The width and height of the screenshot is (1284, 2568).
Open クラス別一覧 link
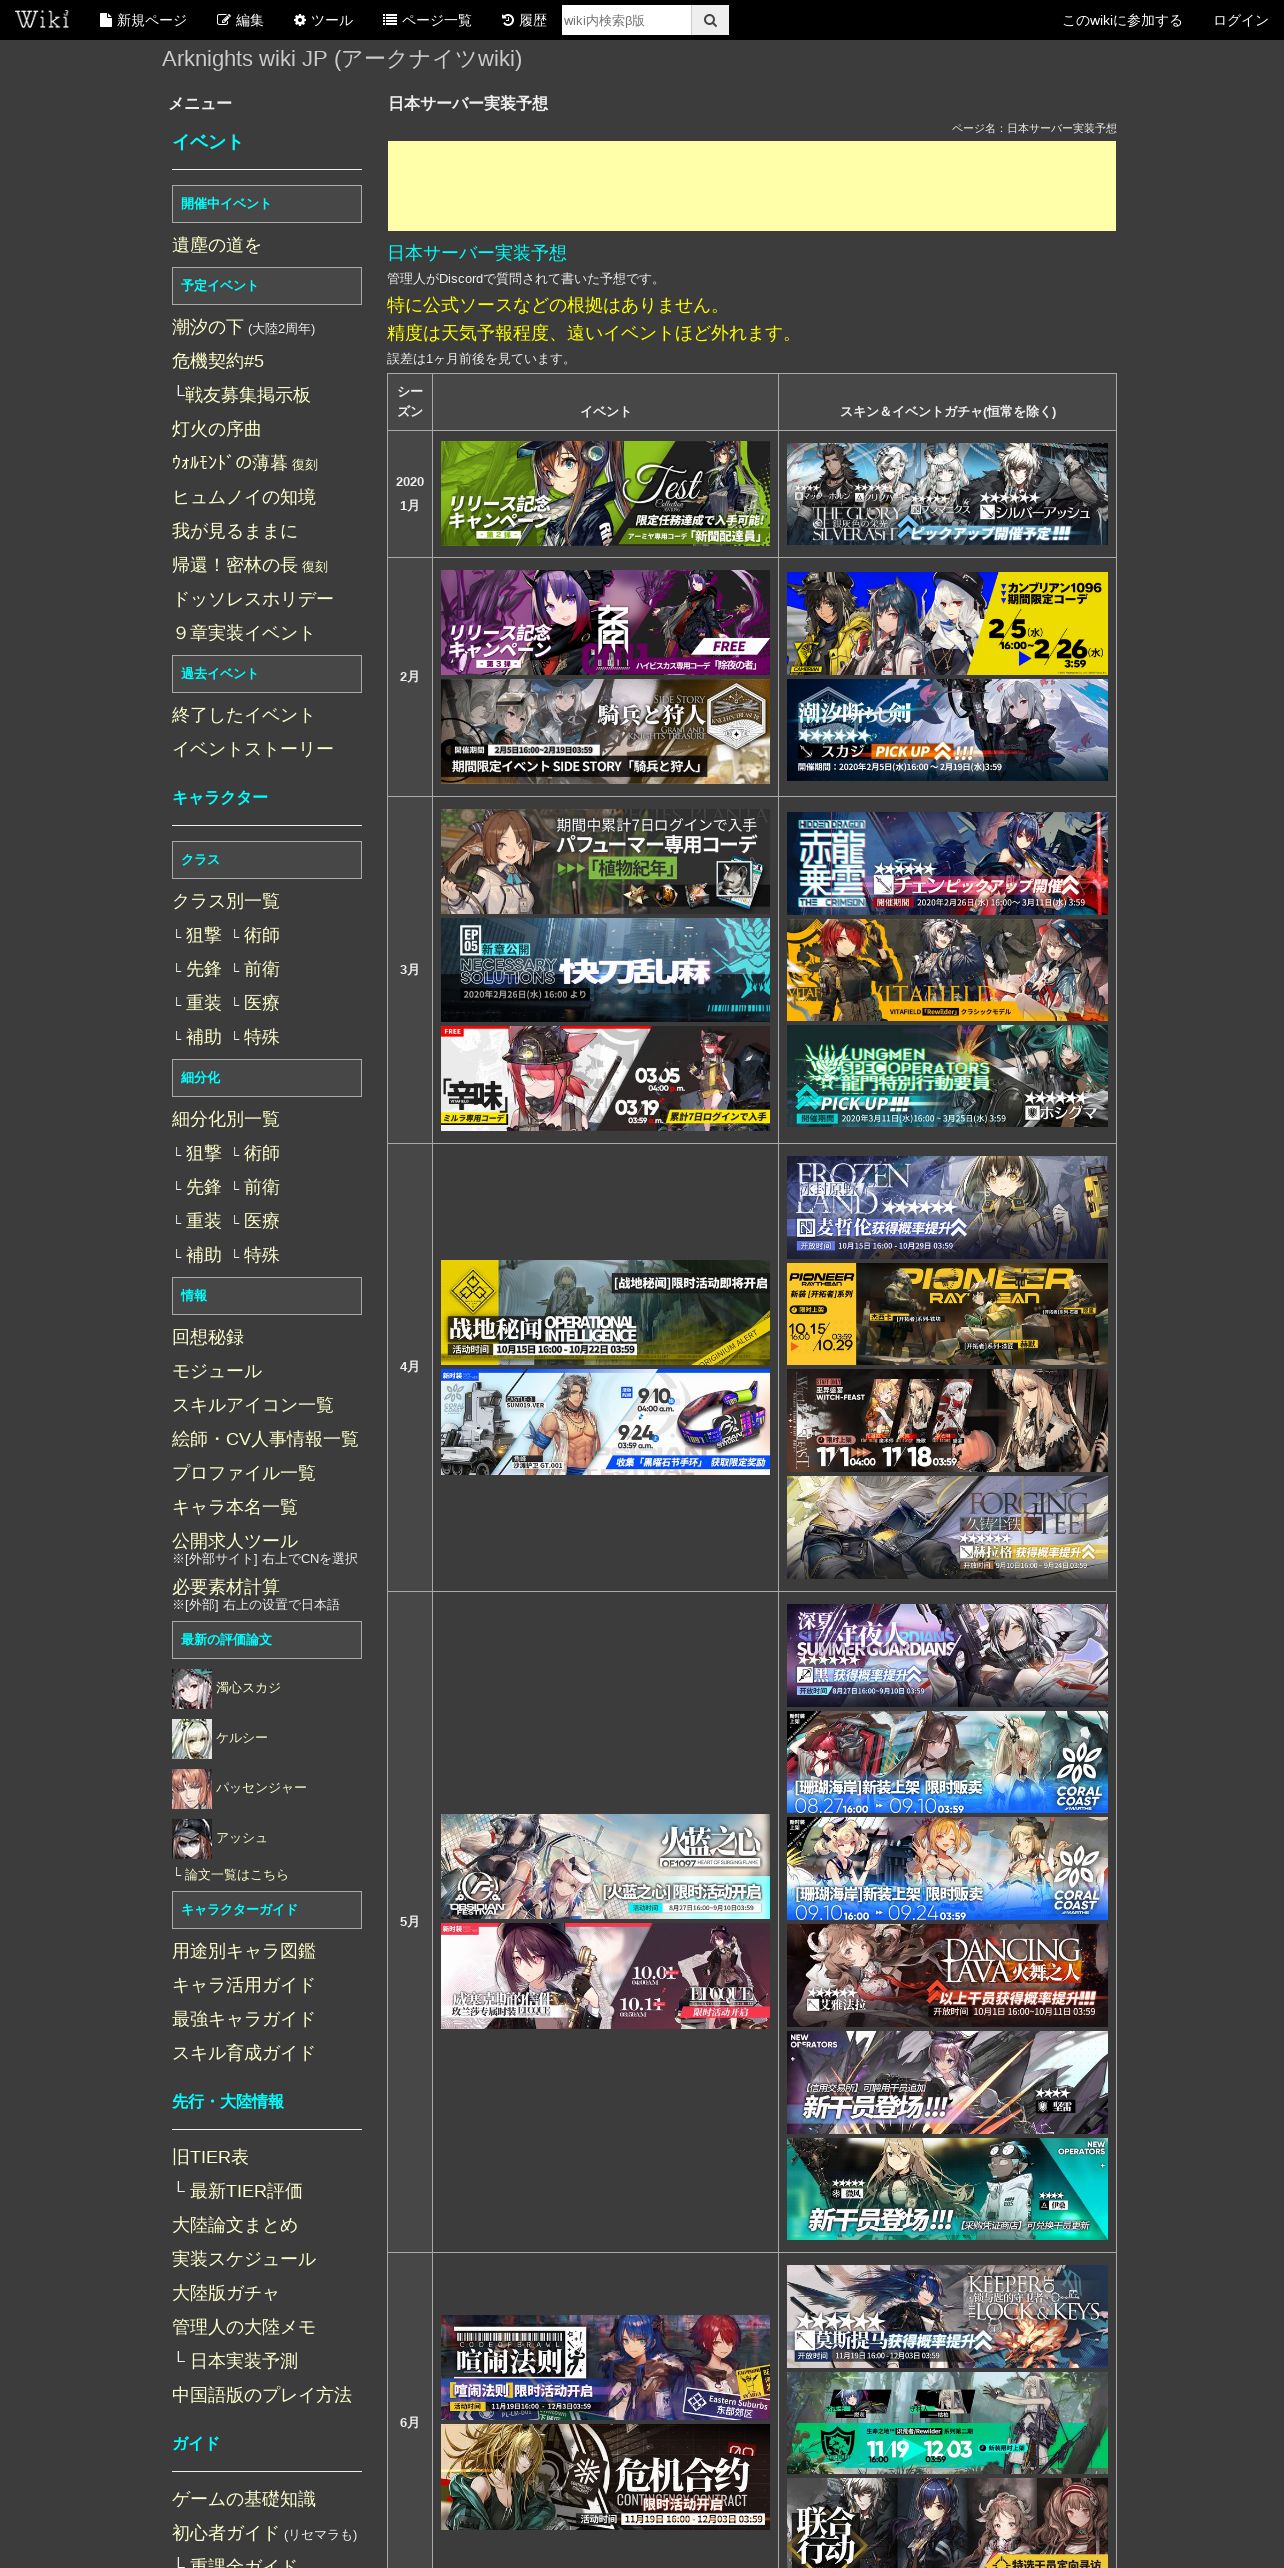click(226, 901)
